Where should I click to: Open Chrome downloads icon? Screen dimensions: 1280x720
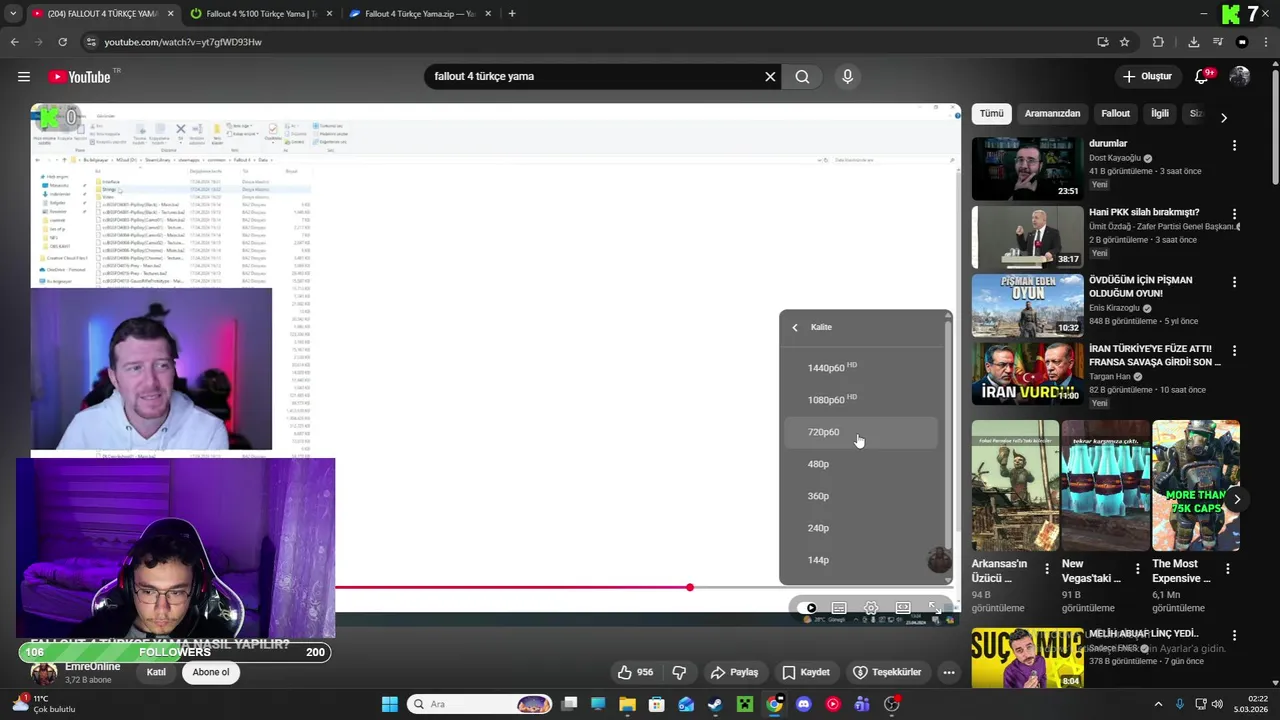1193,42
